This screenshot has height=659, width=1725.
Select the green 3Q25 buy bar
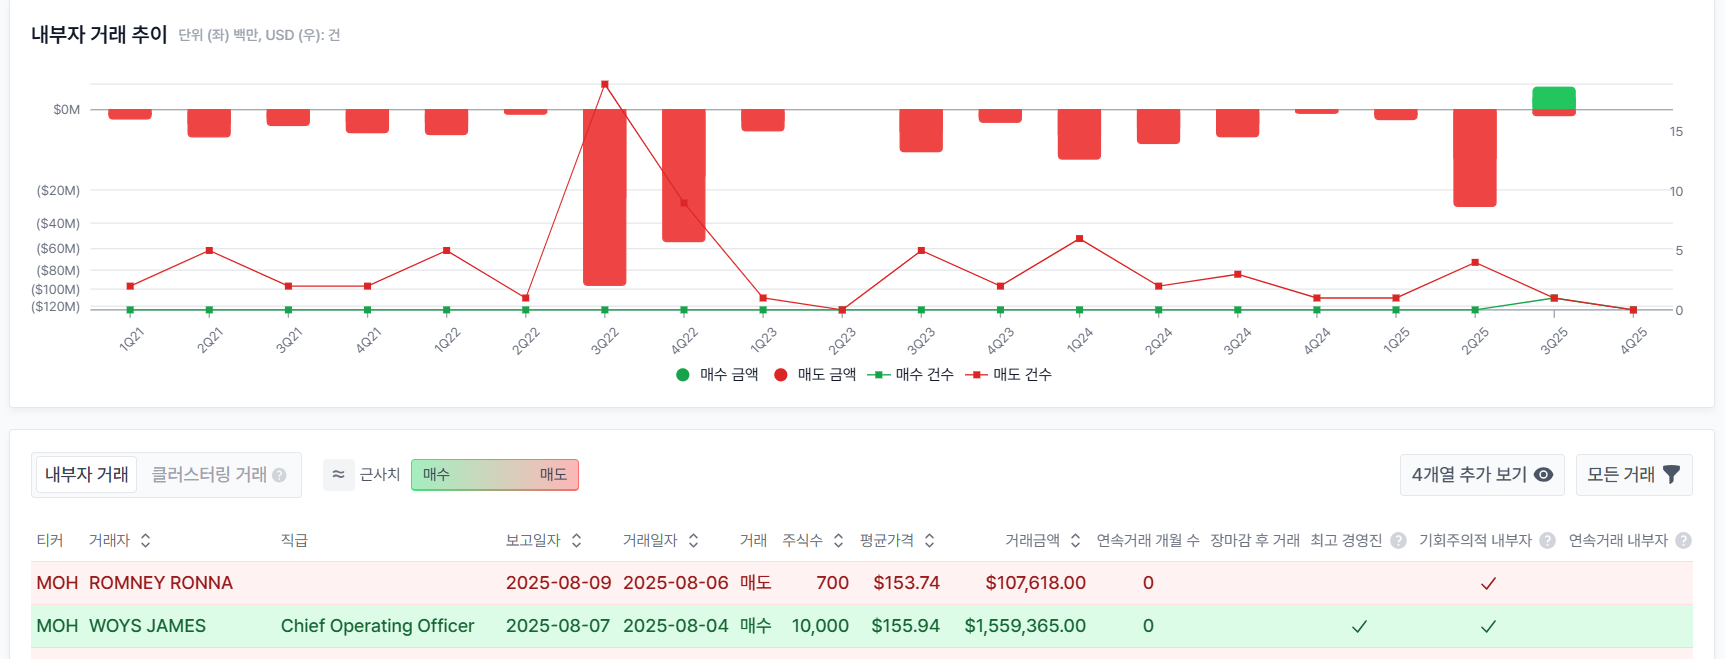[1554, 98]
